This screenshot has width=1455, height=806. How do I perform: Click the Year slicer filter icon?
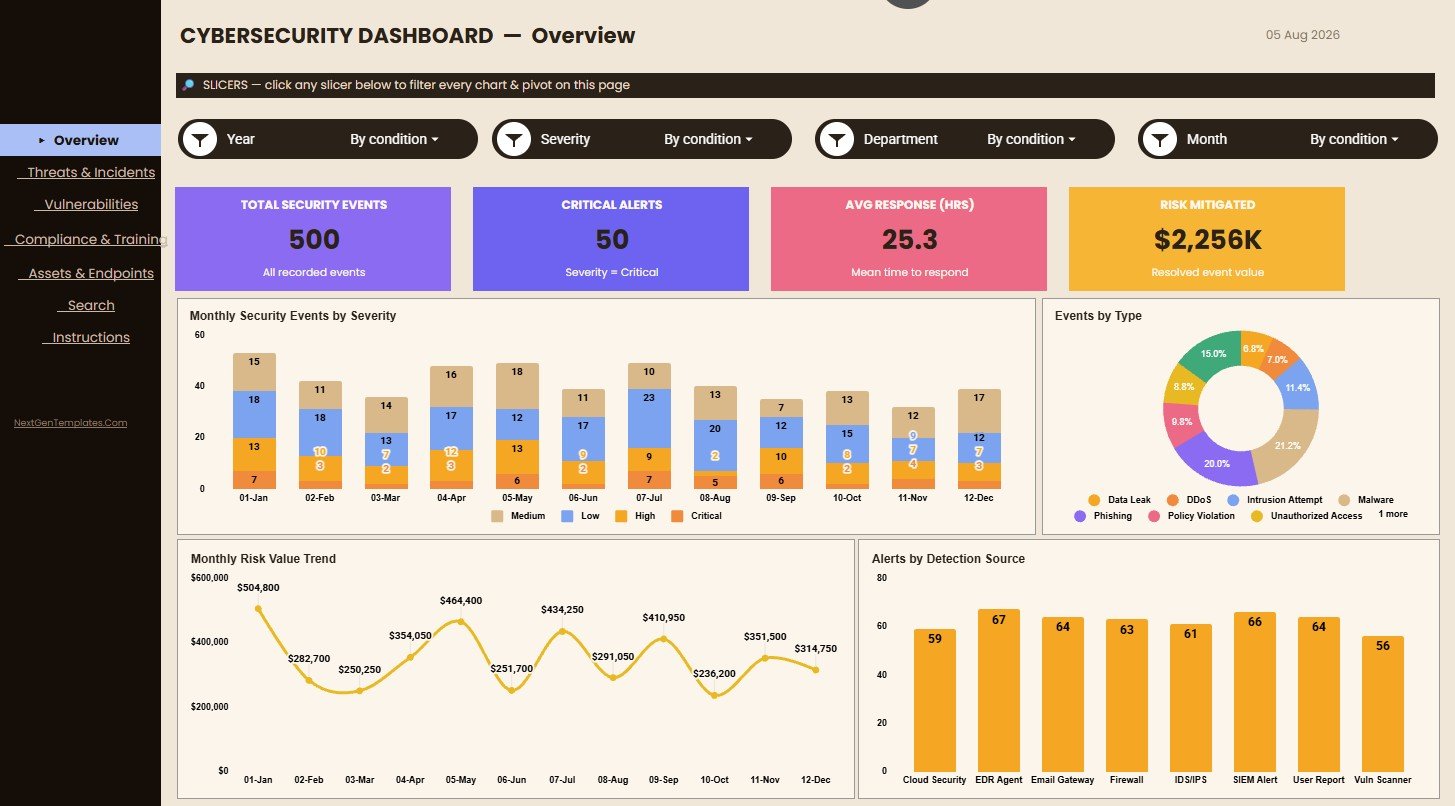201,139
